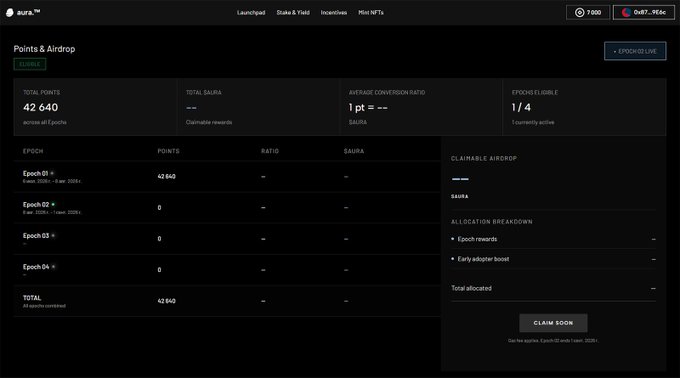Click the points coin icon
680x378 pixels.
[x=579, y=13]
